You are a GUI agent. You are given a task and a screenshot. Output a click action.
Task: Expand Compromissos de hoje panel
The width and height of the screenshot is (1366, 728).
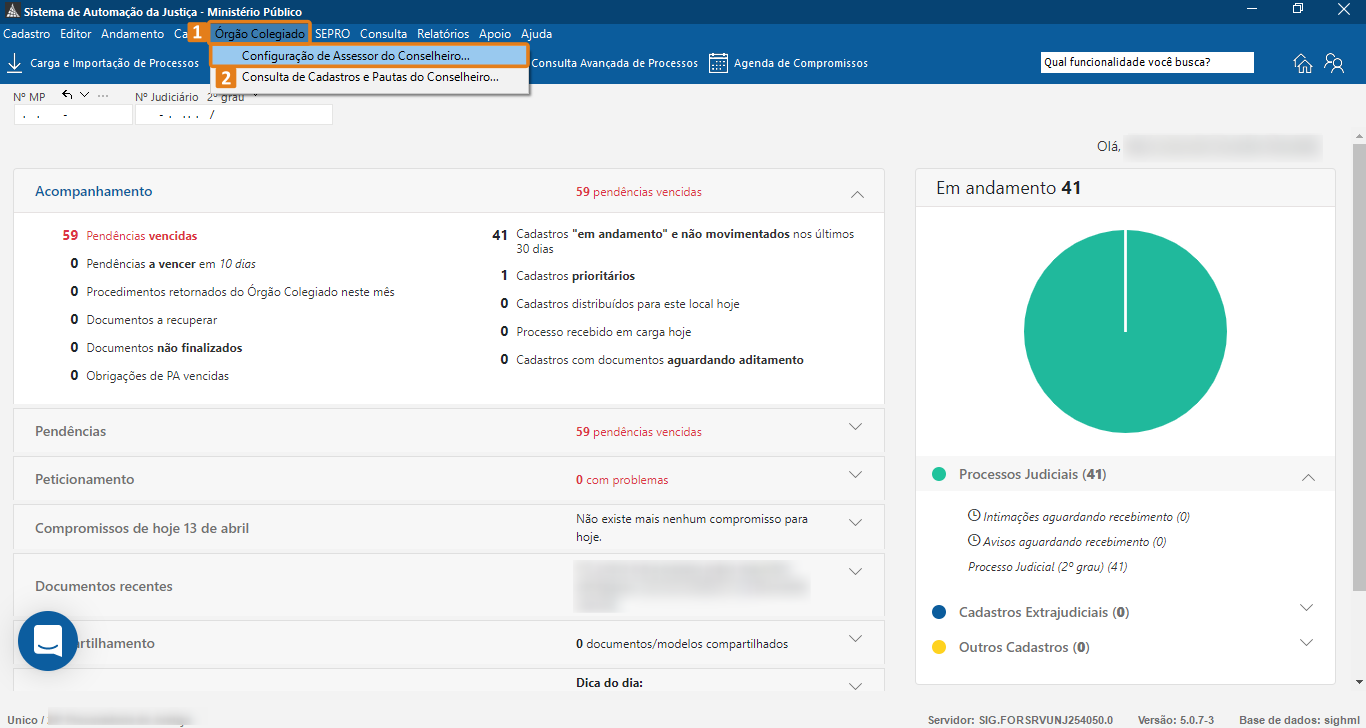coord(855,523)
